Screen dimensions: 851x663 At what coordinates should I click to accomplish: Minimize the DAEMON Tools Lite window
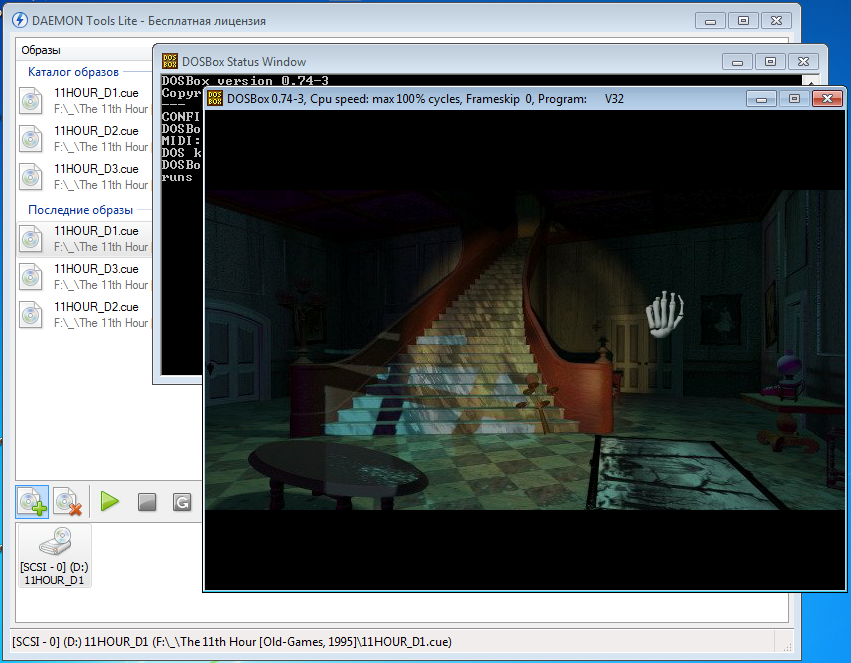coord(710,21)
